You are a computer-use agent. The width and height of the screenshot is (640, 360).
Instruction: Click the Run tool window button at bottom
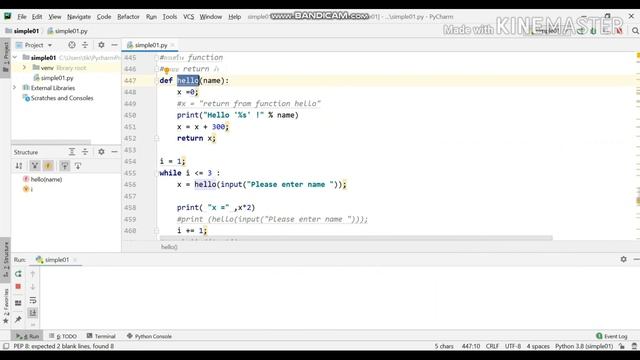click(27, 336)
